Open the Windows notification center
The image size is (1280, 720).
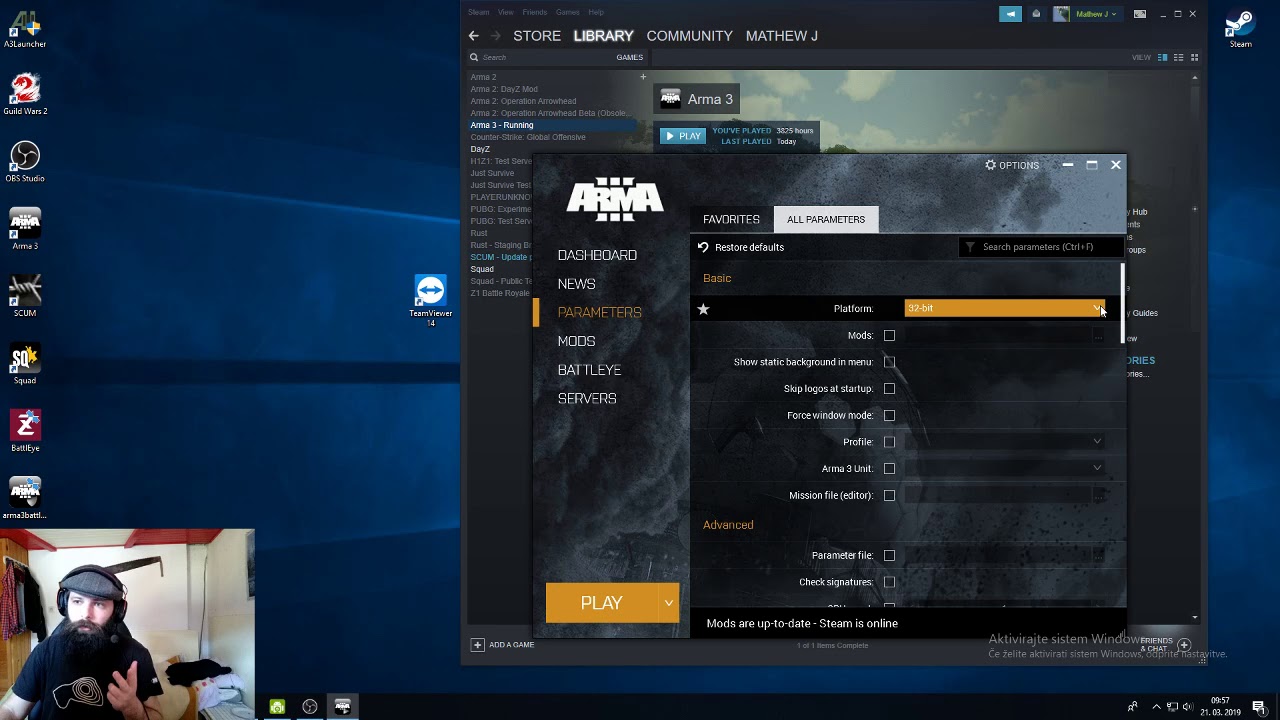1259,707
